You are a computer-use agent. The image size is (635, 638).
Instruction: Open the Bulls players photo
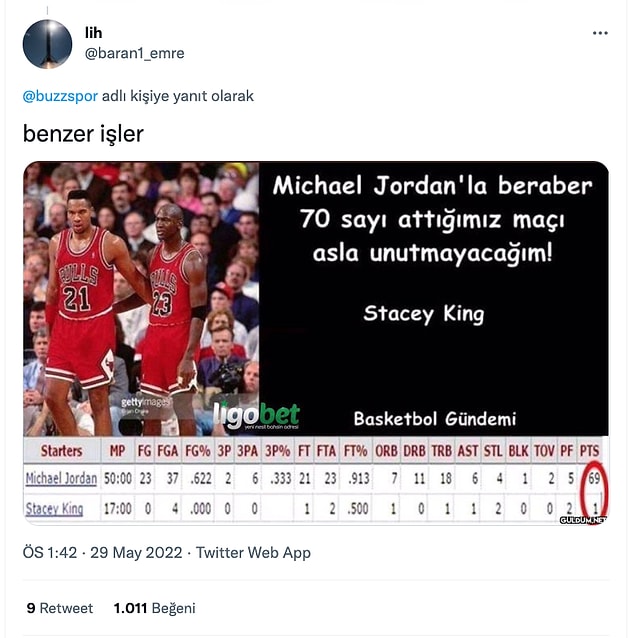141,299
